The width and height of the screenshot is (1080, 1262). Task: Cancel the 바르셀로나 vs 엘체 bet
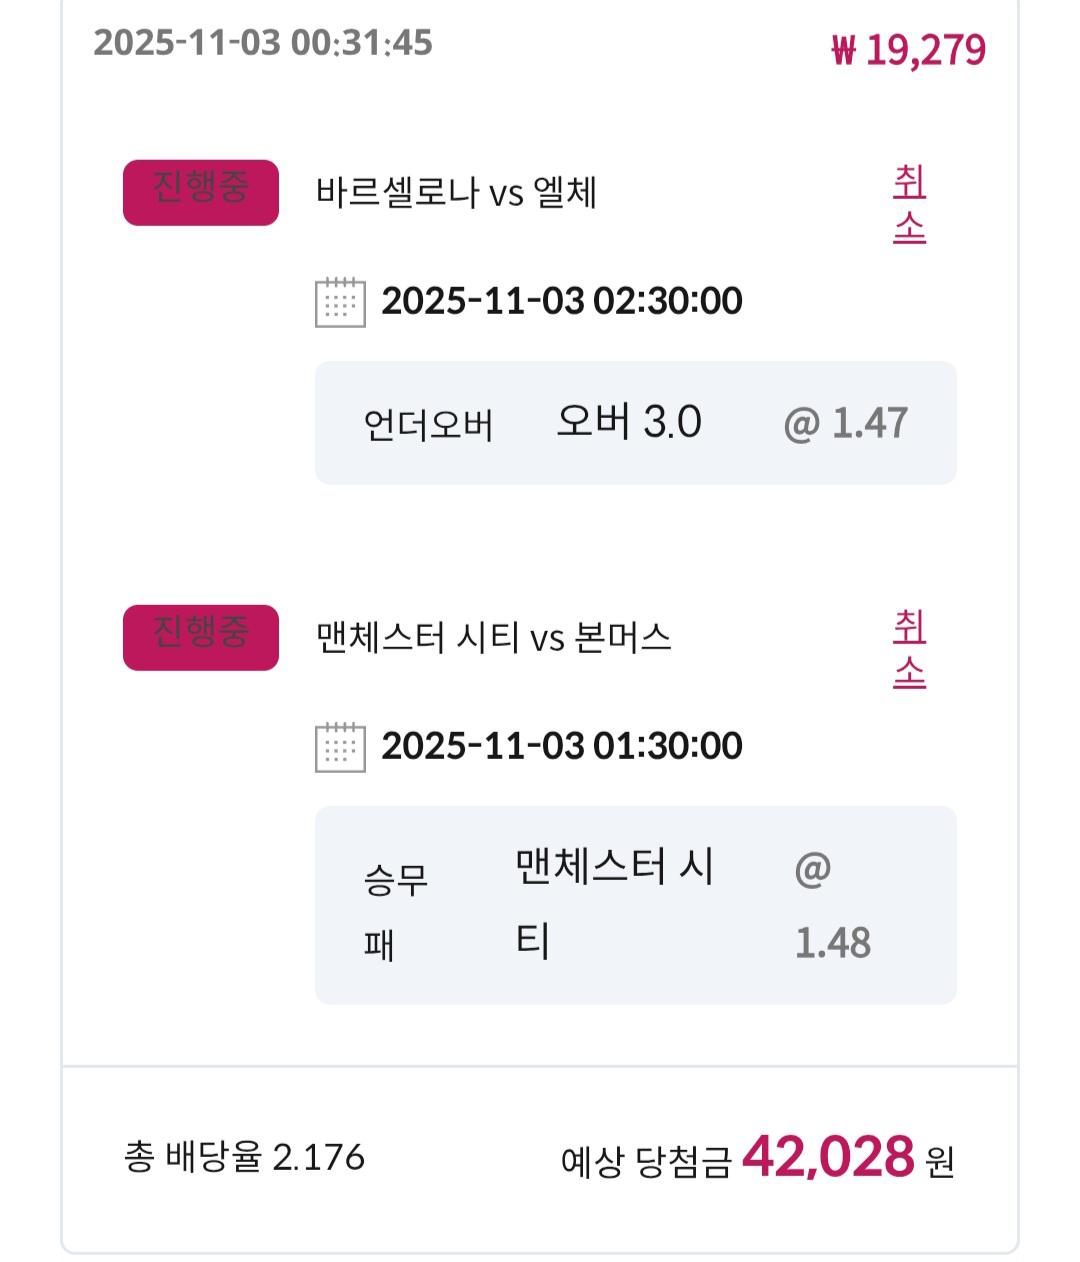click(x=909, y=205)
